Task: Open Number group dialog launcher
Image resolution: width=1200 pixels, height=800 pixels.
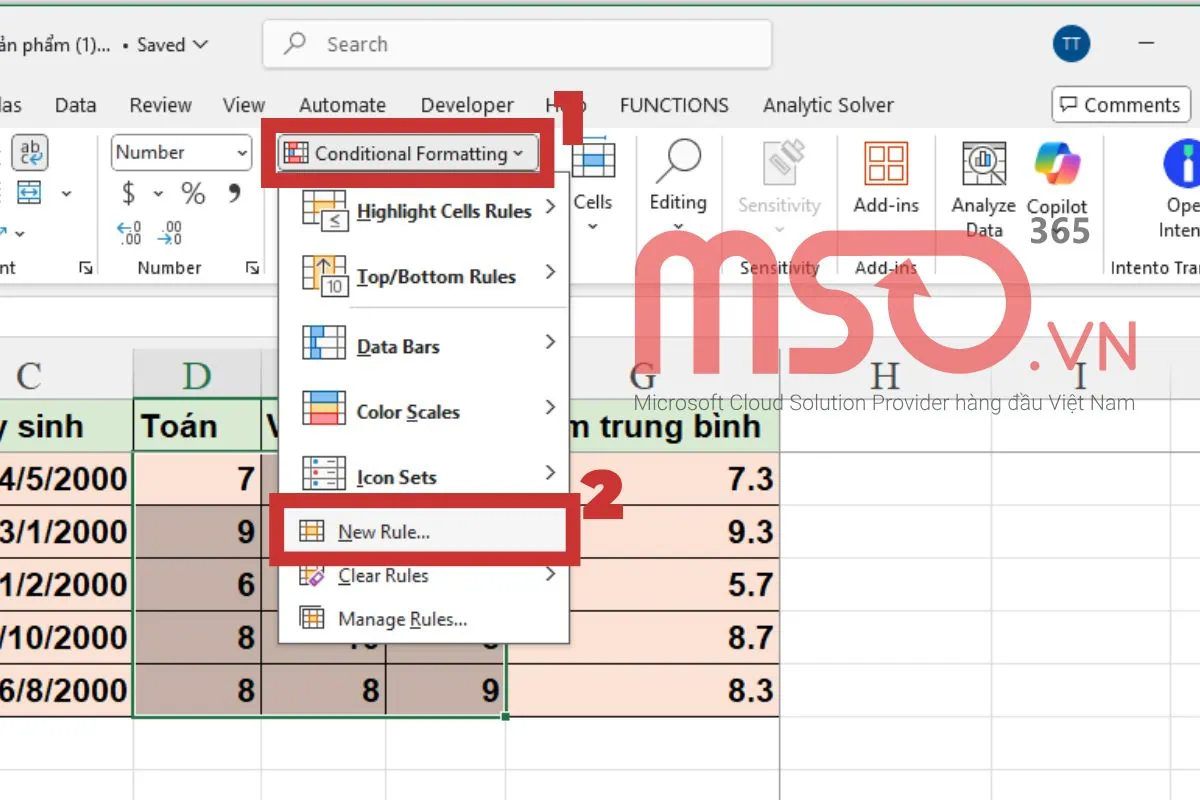Action: (x=251, y=268)
